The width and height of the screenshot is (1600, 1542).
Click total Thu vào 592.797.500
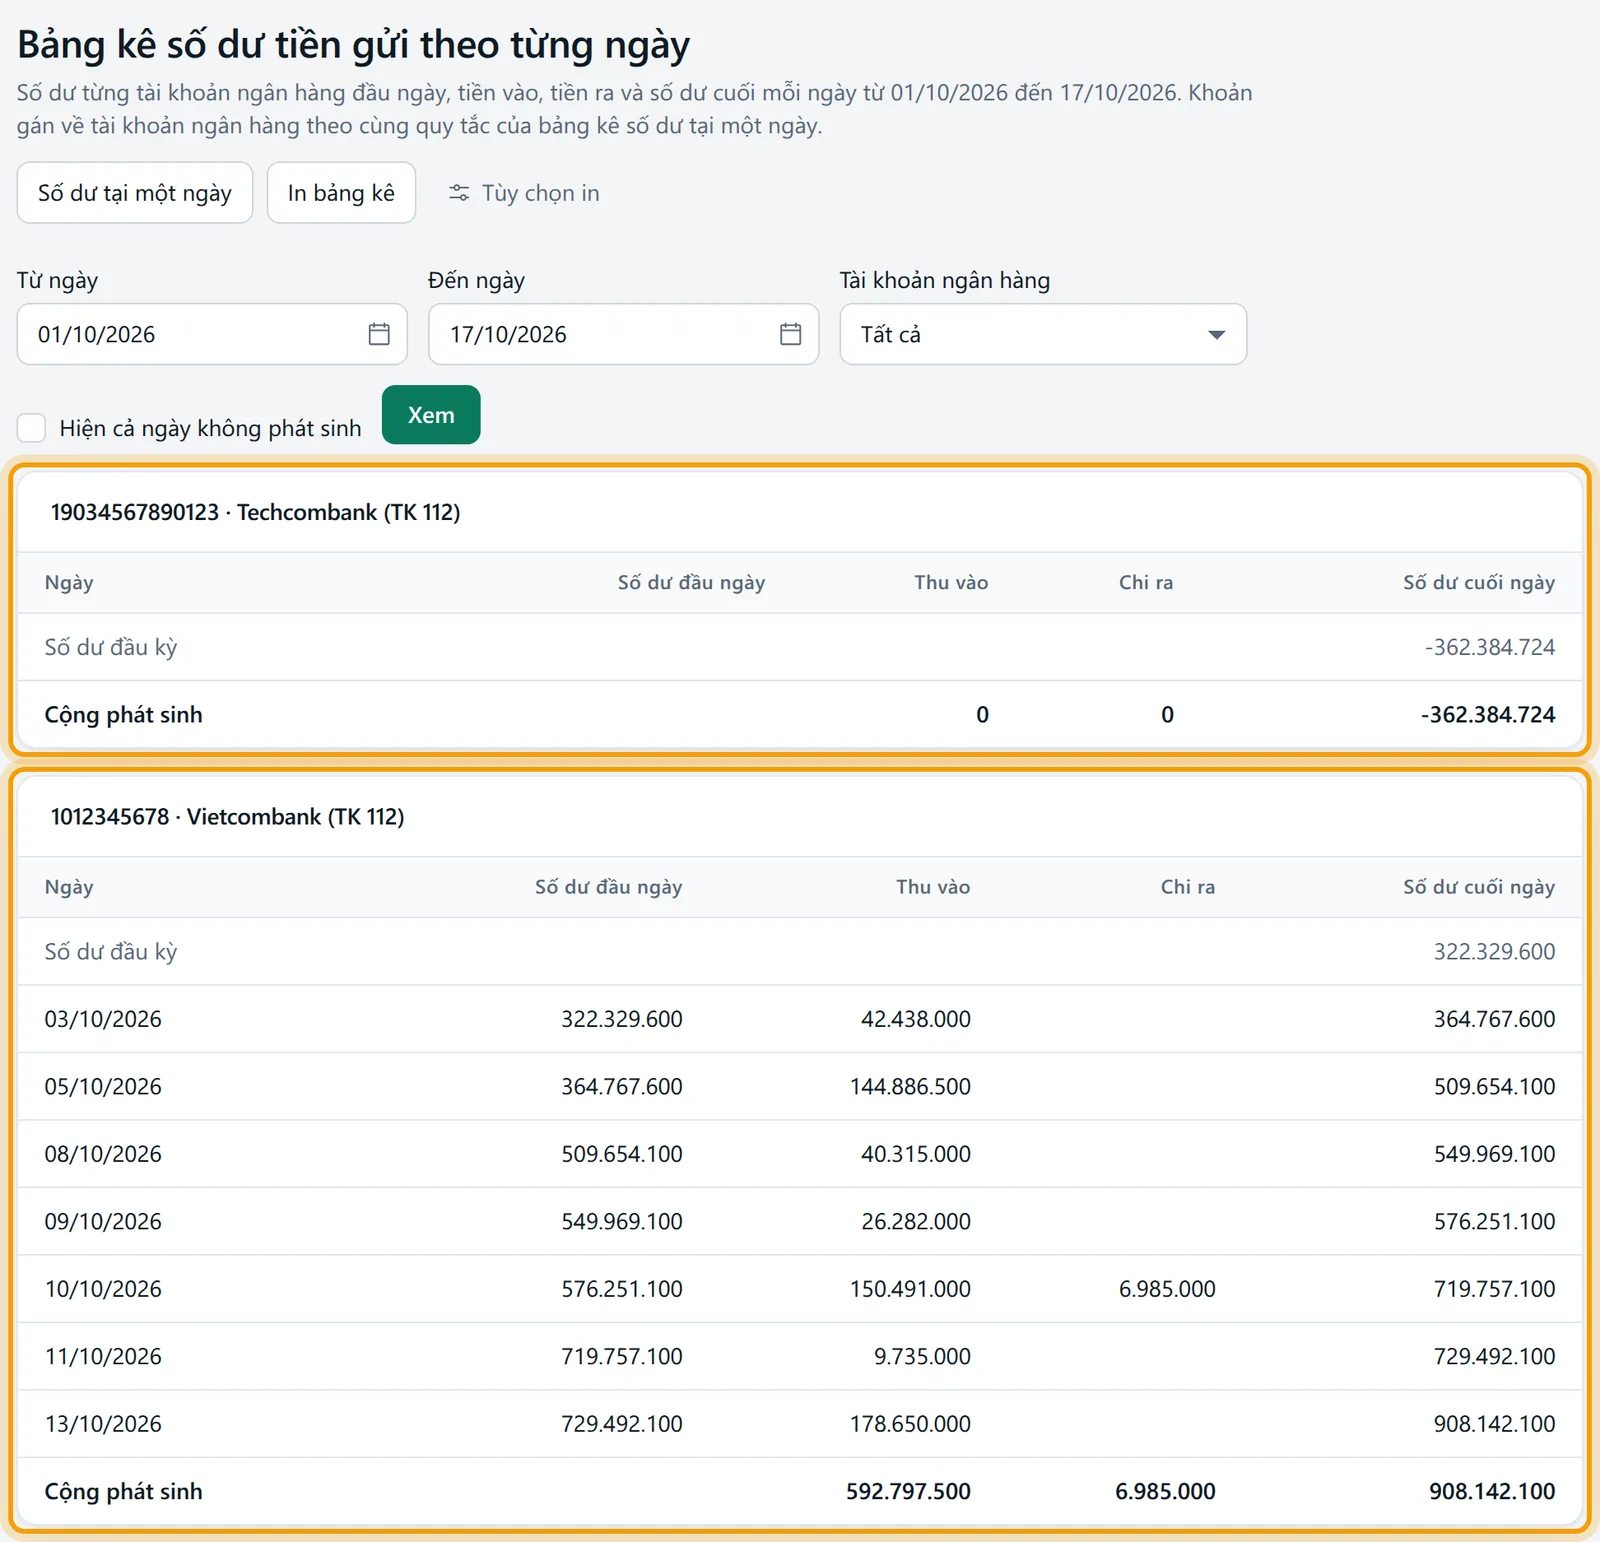point(908,1492)
